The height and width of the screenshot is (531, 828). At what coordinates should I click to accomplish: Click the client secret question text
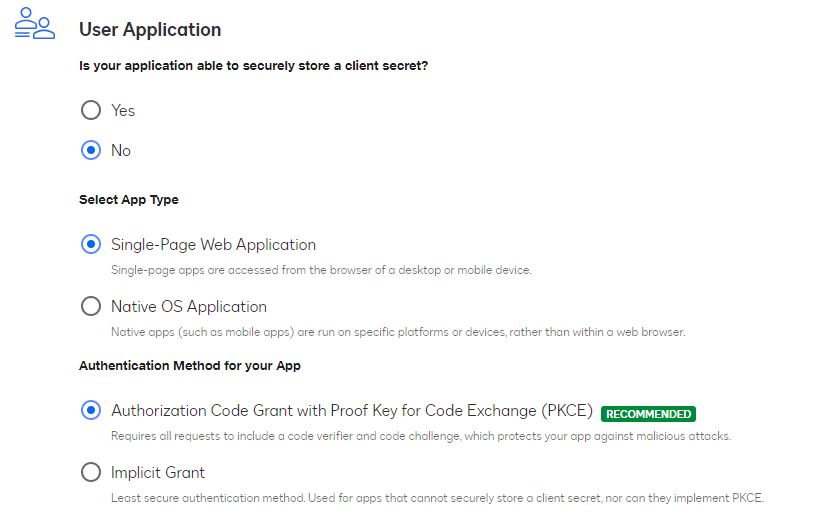tap(260, 65)
